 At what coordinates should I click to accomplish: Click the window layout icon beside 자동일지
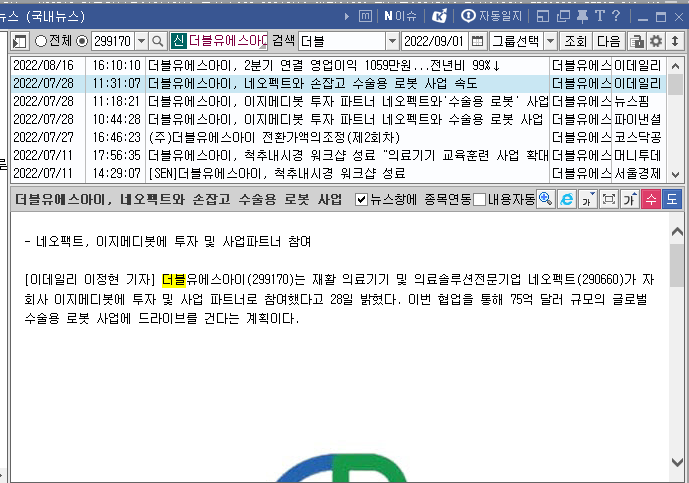543,17
